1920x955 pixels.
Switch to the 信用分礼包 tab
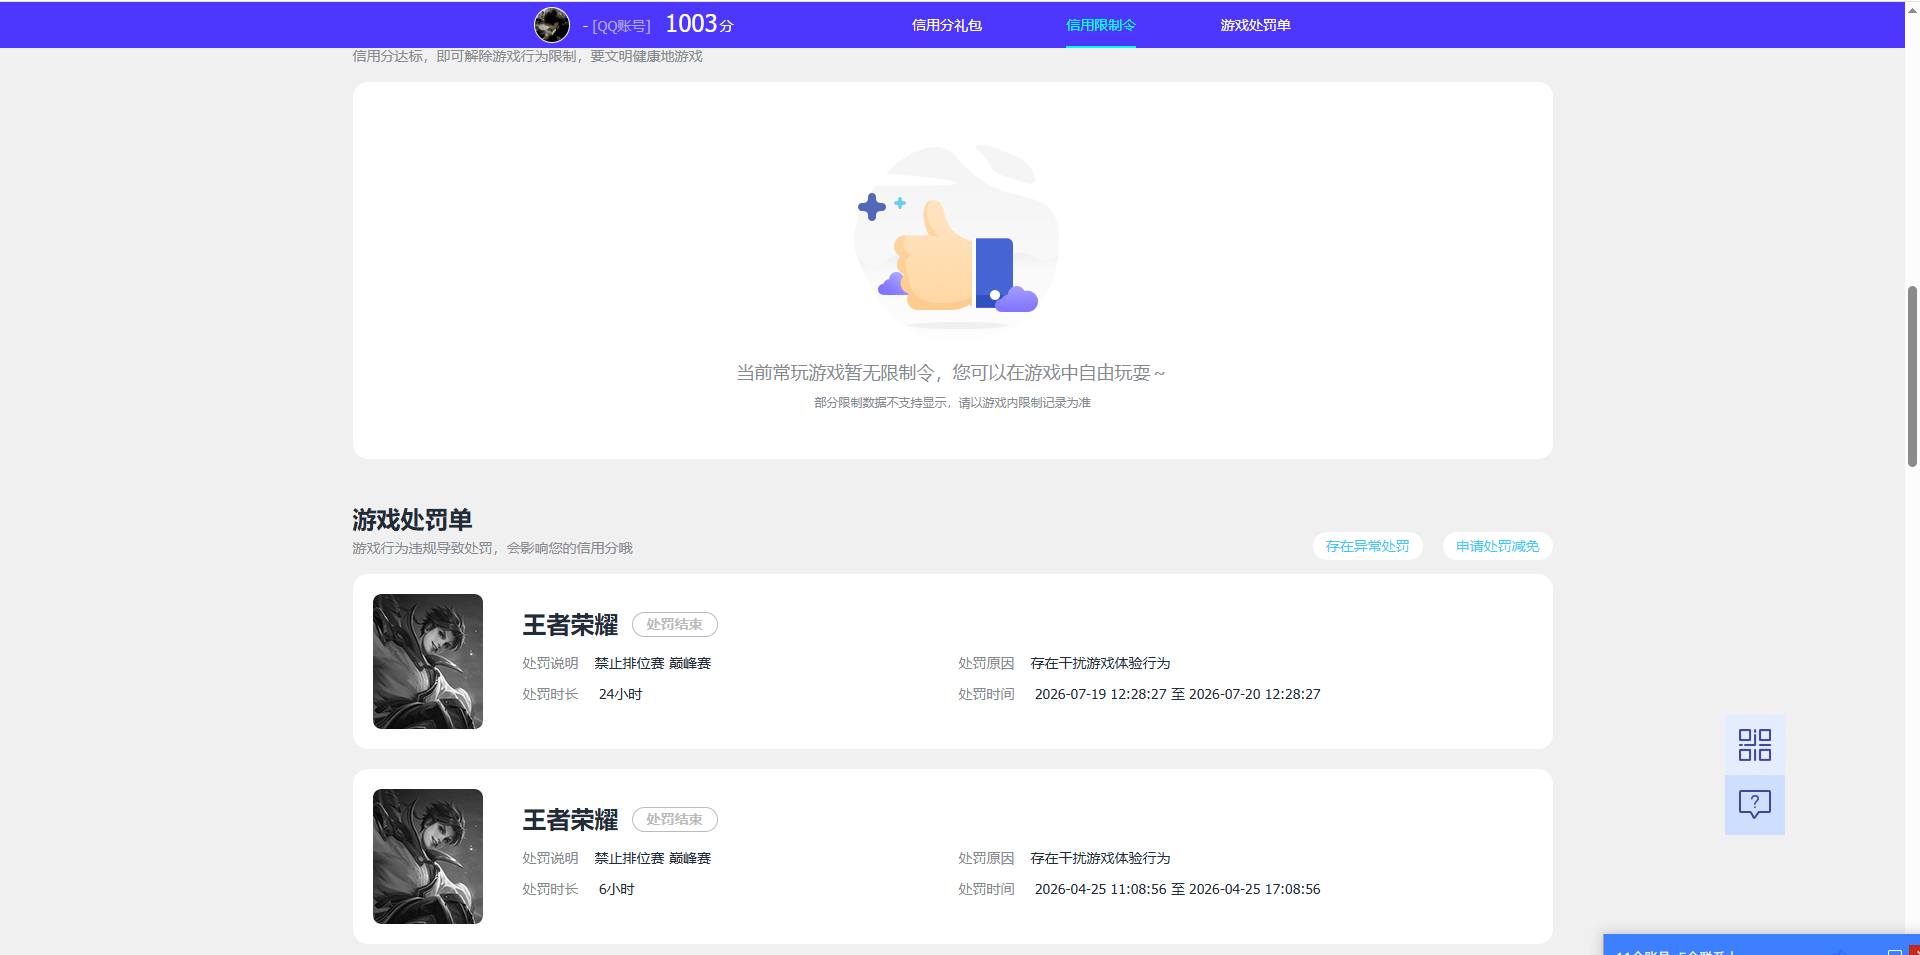946,25
